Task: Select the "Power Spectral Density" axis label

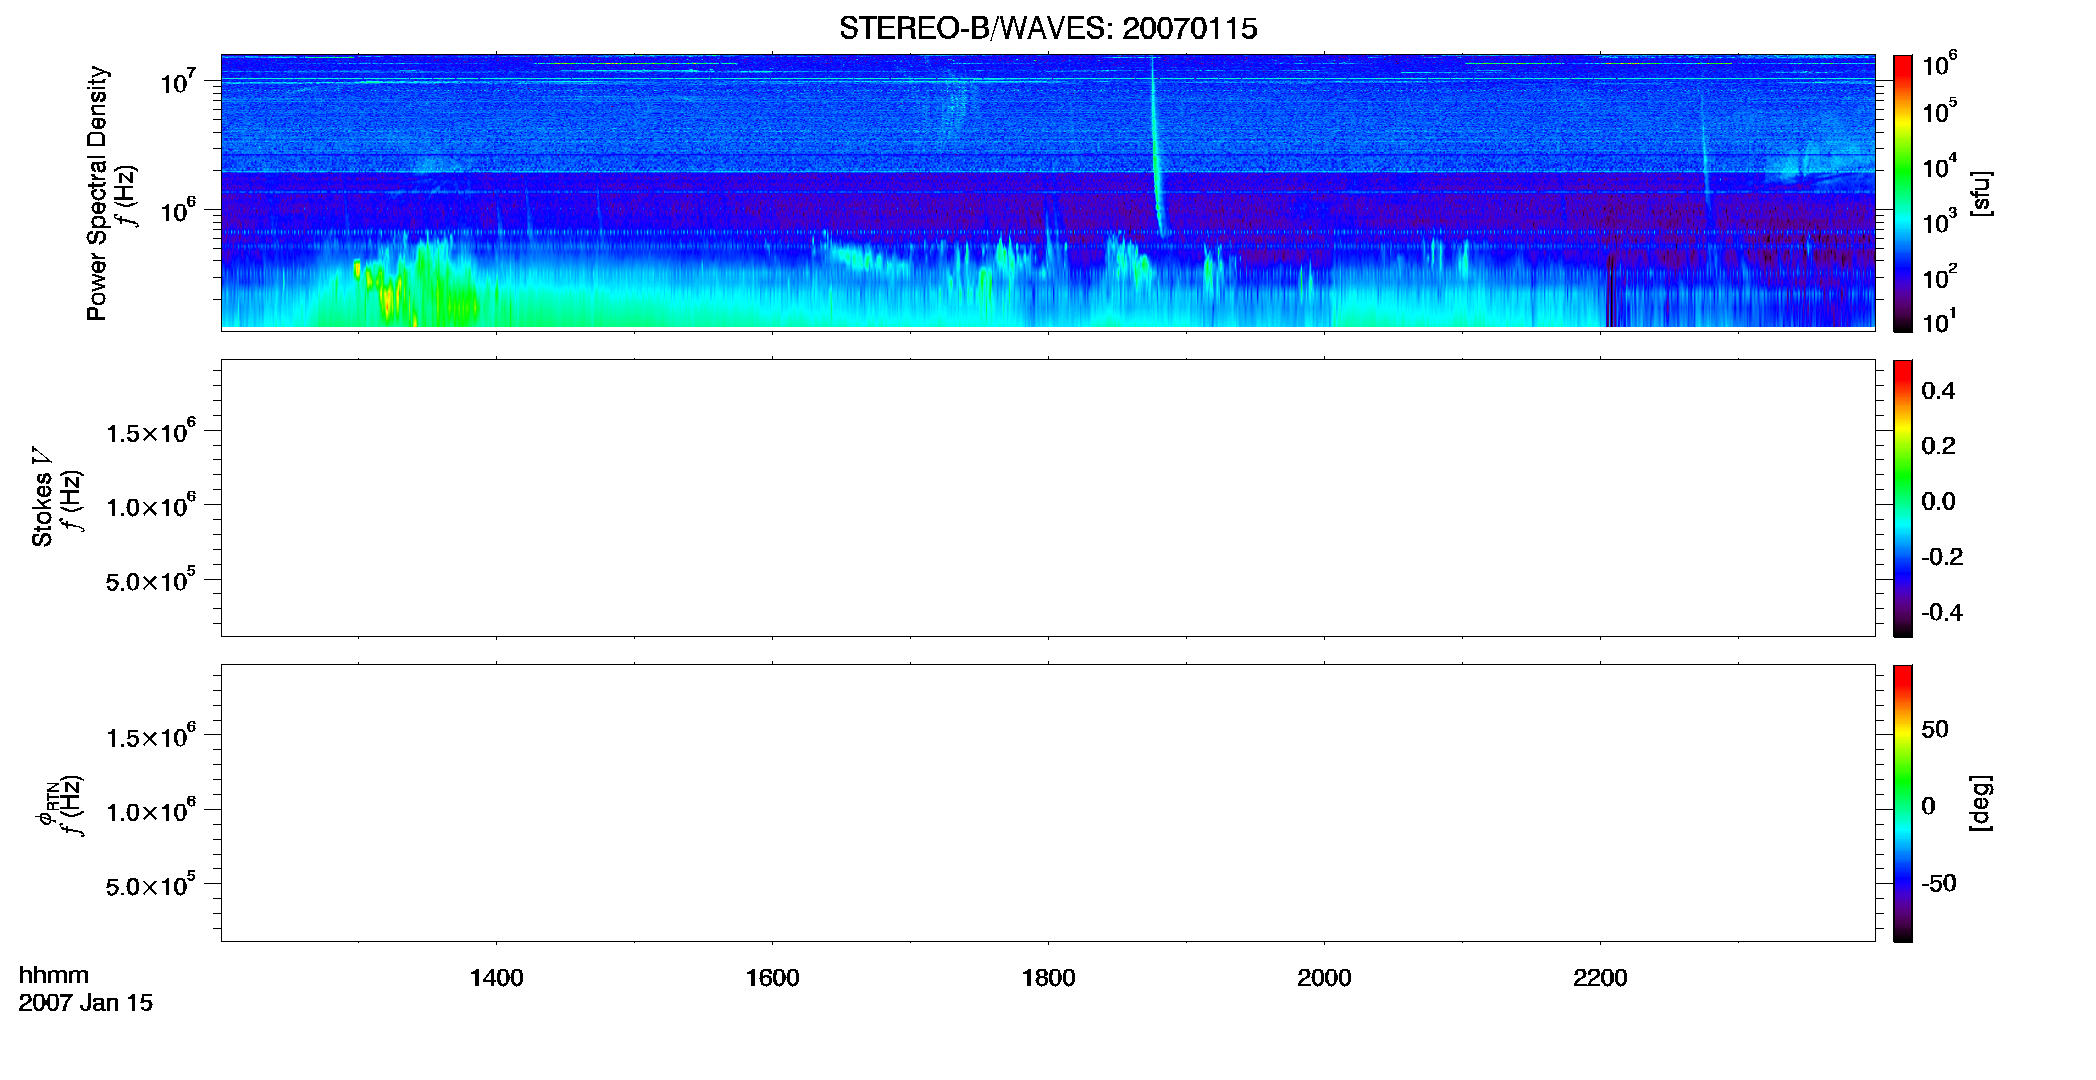Action: click(x=97, y=193)
